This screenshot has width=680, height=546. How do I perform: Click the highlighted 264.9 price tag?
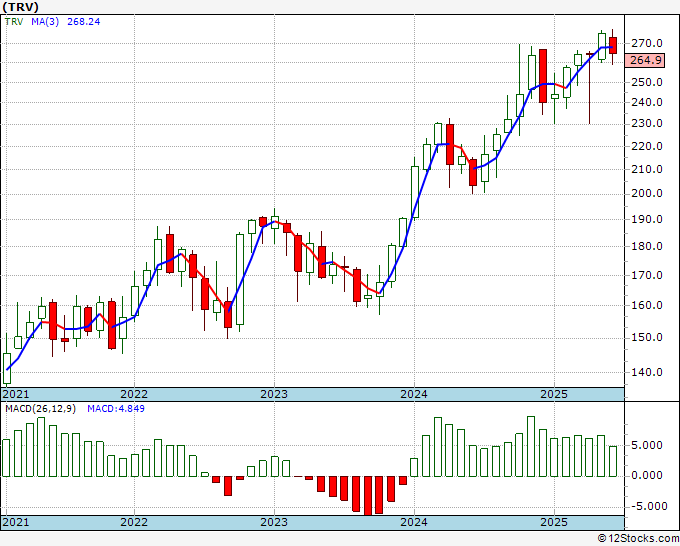647,60
